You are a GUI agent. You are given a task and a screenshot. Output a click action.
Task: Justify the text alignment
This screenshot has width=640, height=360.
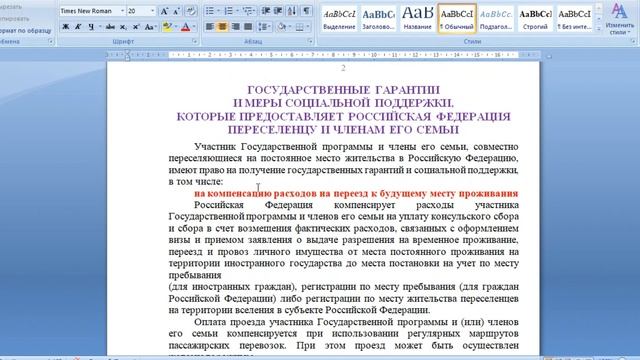pos(248,27)
